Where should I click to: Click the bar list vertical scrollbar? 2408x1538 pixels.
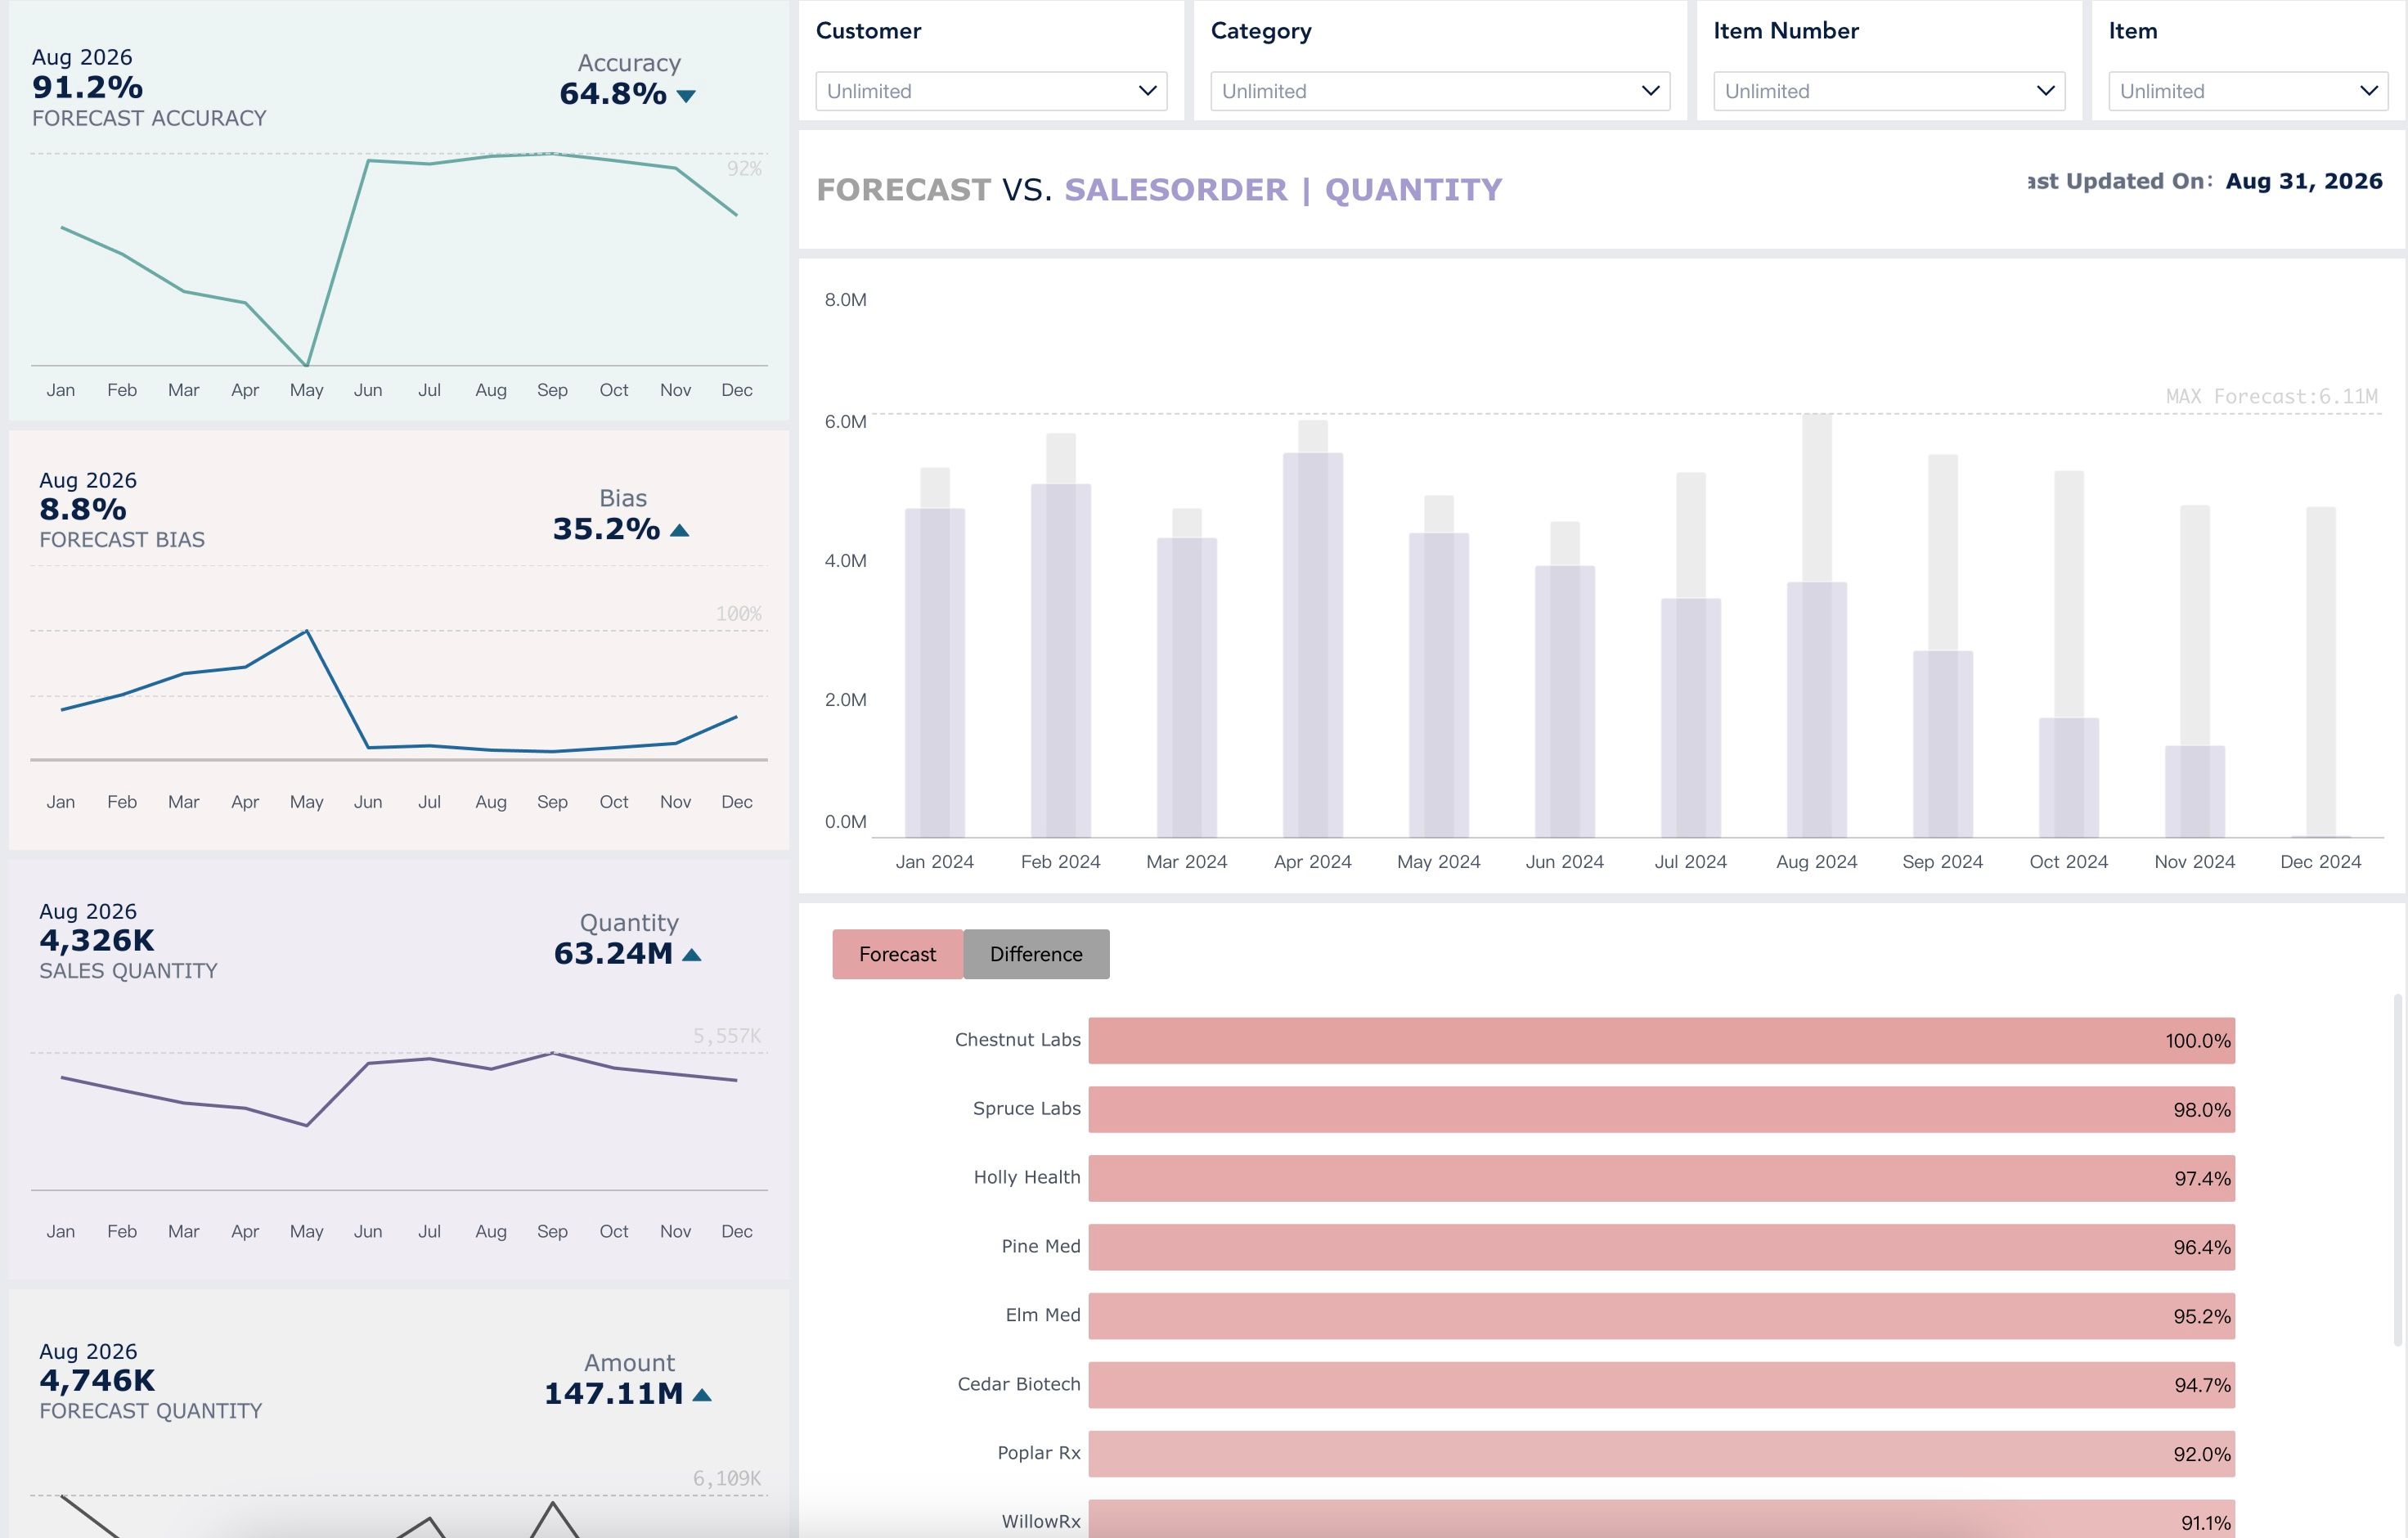pyautogui.click(x=2398, y=1170)
